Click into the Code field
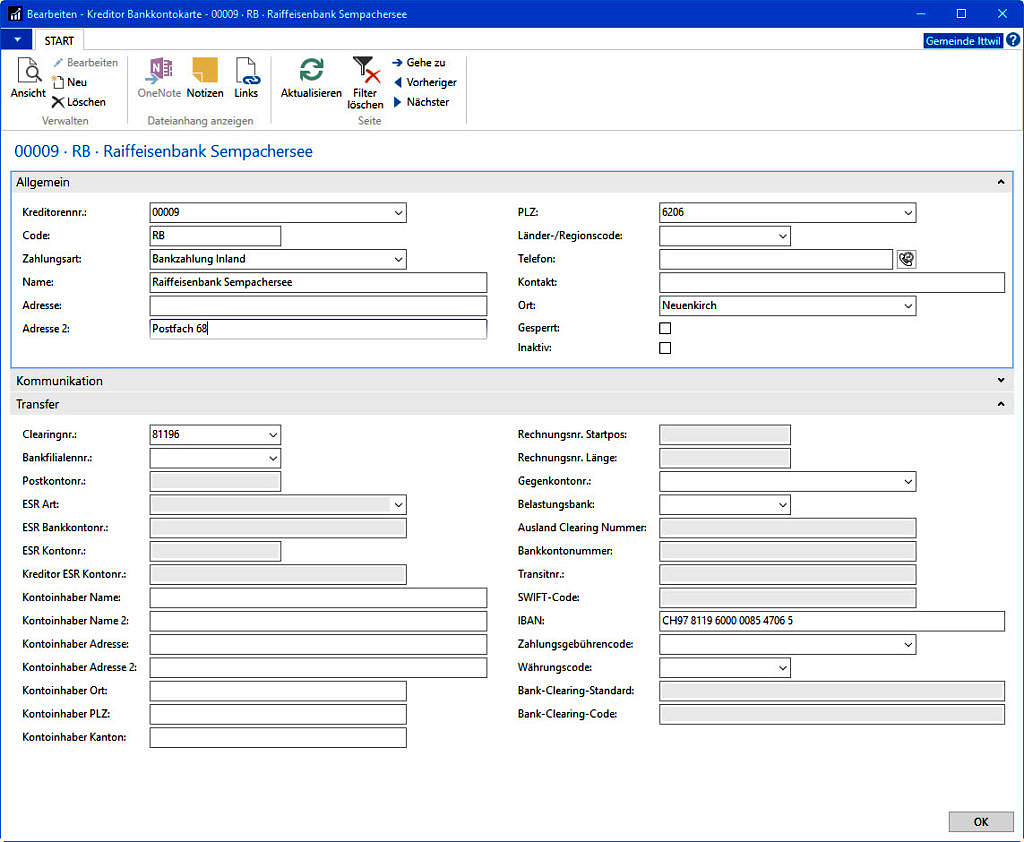1024x842 pixels. [215, 236]
